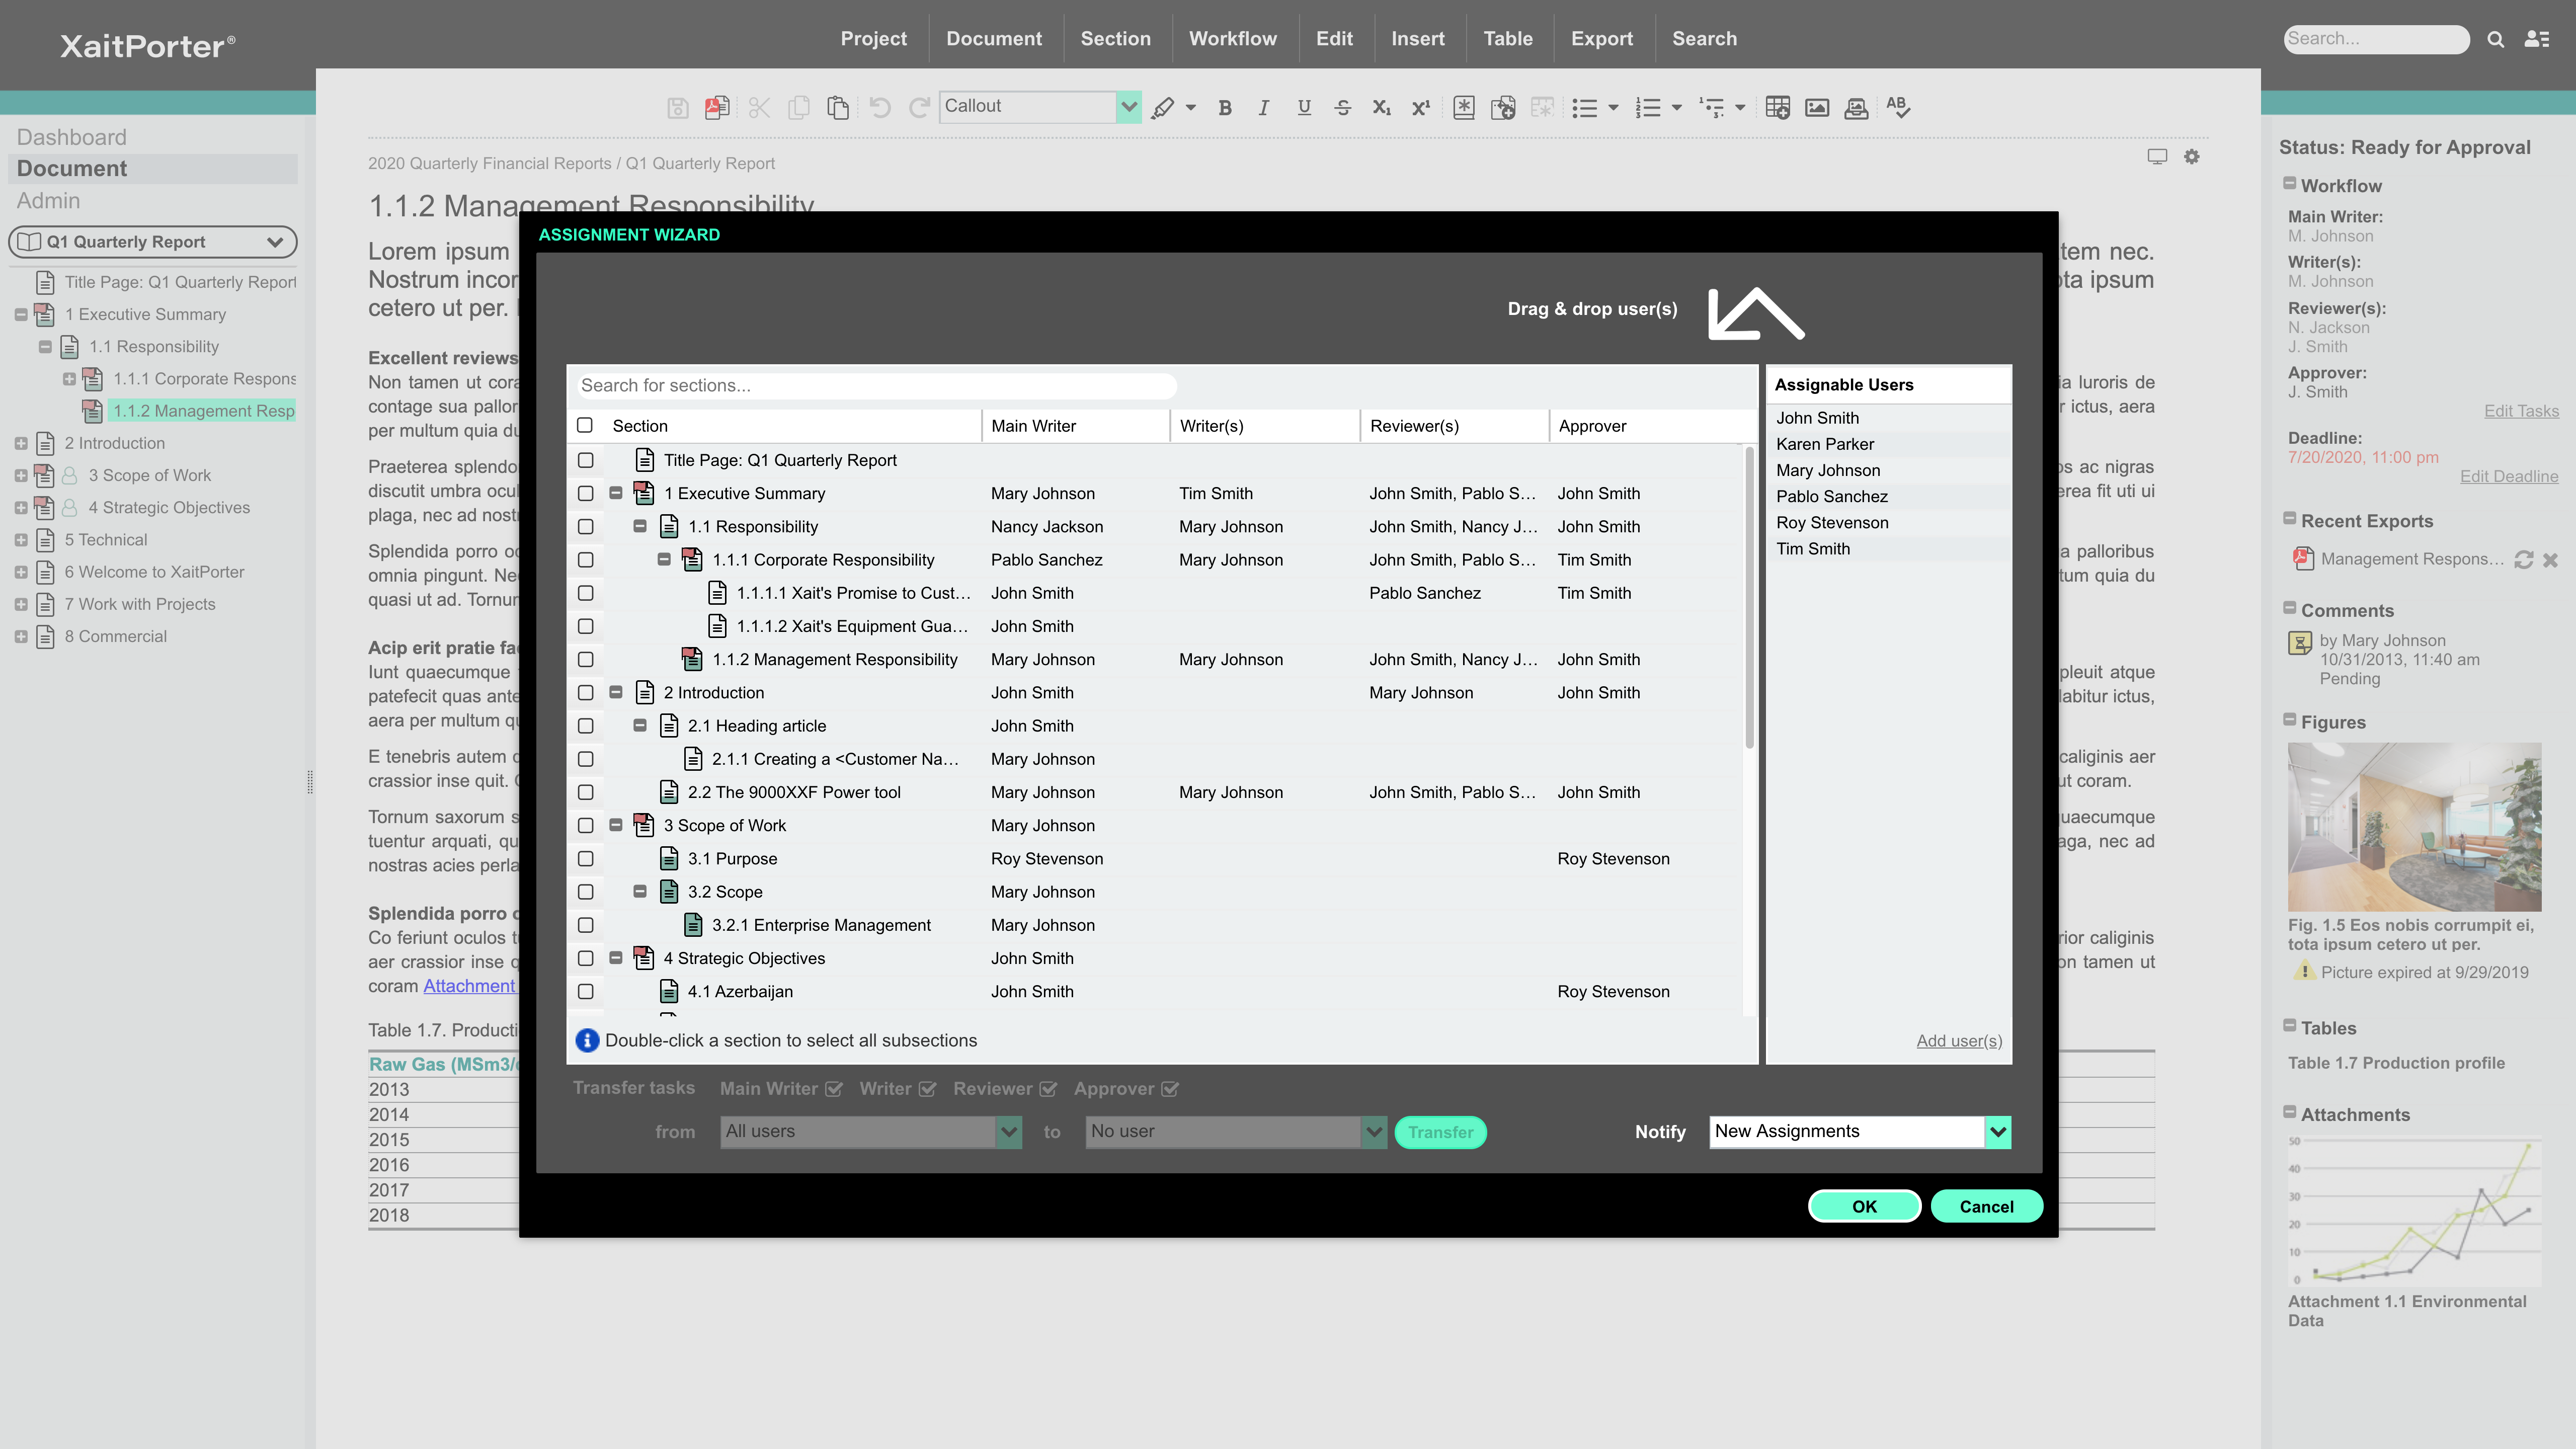Toggle the select-all checkbox in Section header
Screen dimensions: 2576x1449
pos(584,425)
